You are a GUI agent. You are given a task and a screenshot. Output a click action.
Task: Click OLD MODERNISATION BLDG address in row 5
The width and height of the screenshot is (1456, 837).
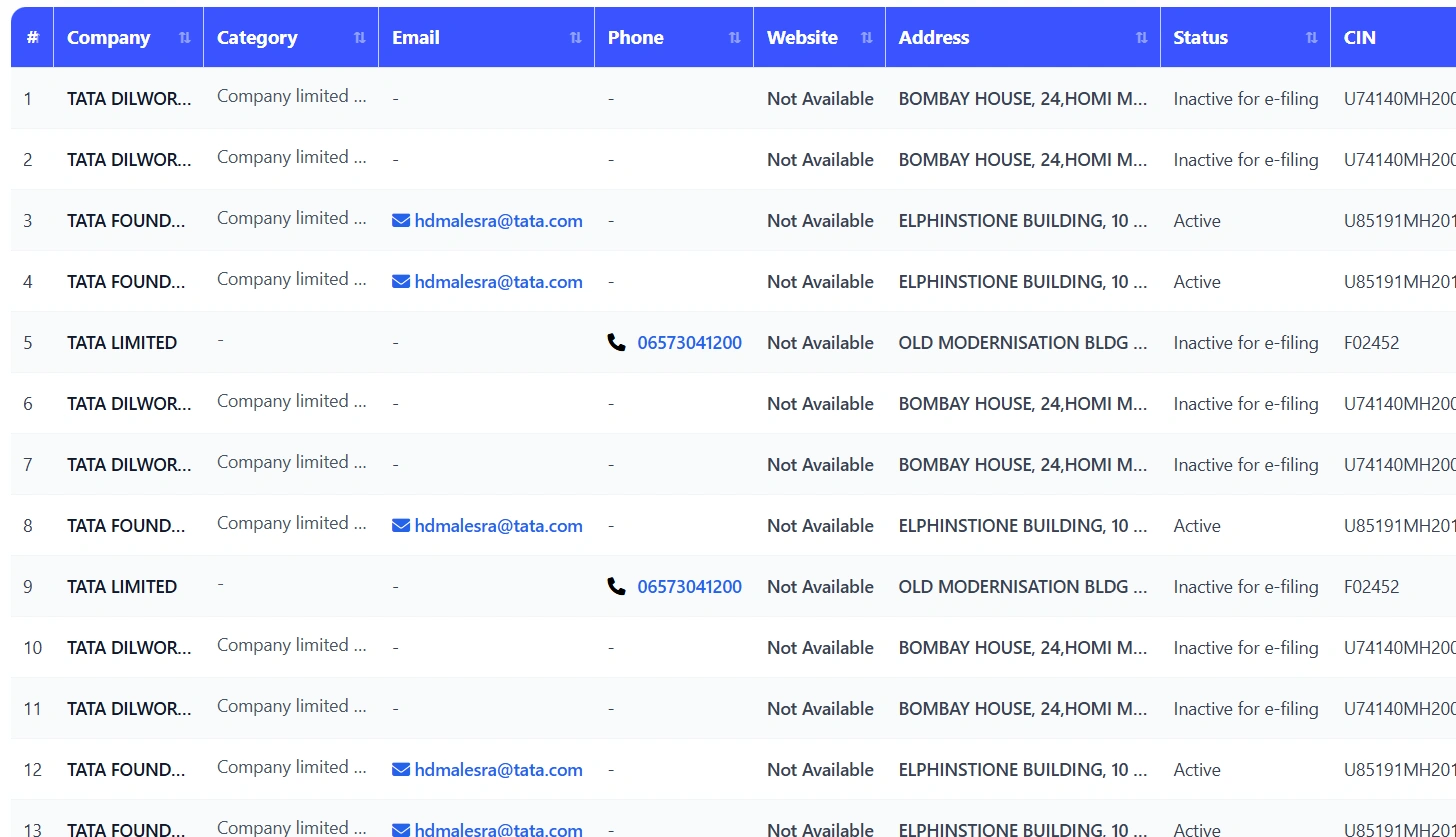coord(1023,343)
